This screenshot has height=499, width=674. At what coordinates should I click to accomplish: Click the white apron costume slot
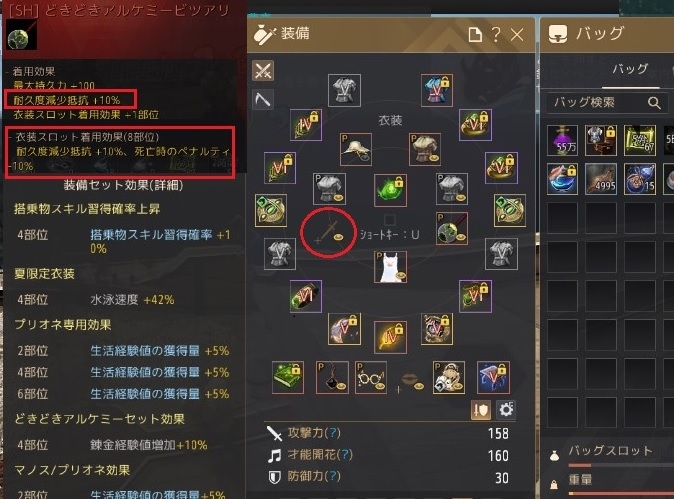390,267
